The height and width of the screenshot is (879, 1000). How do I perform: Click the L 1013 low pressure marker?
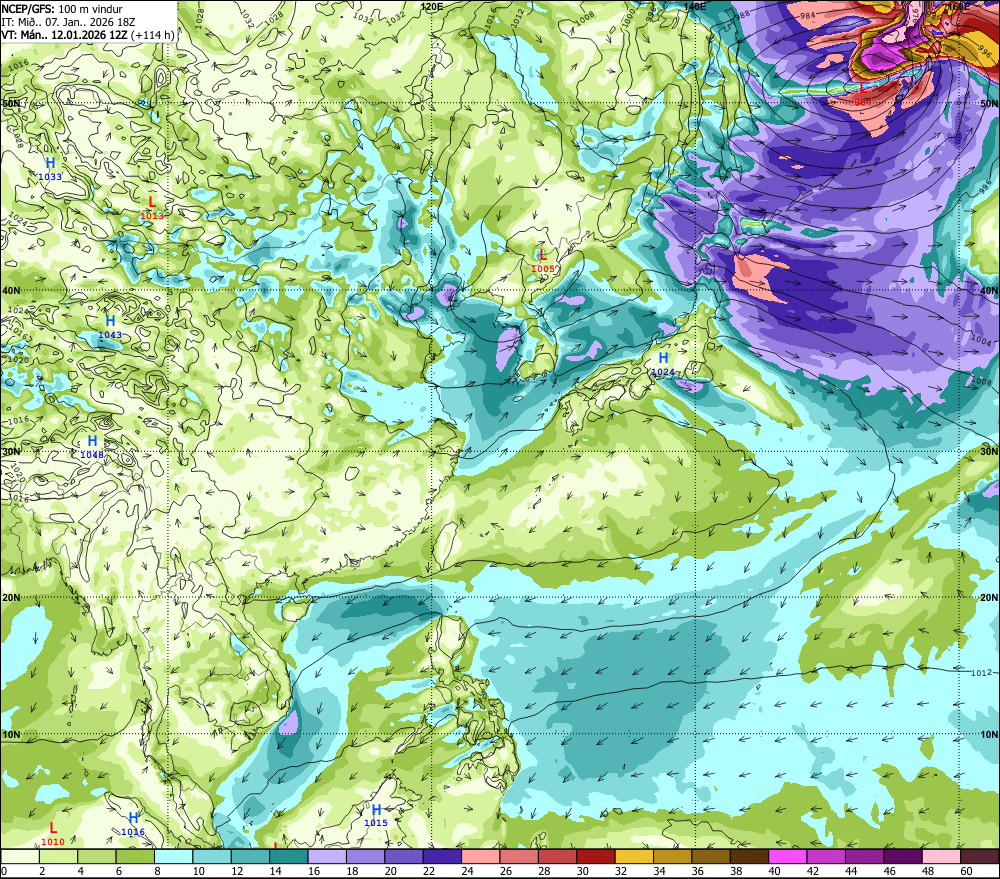152,208
